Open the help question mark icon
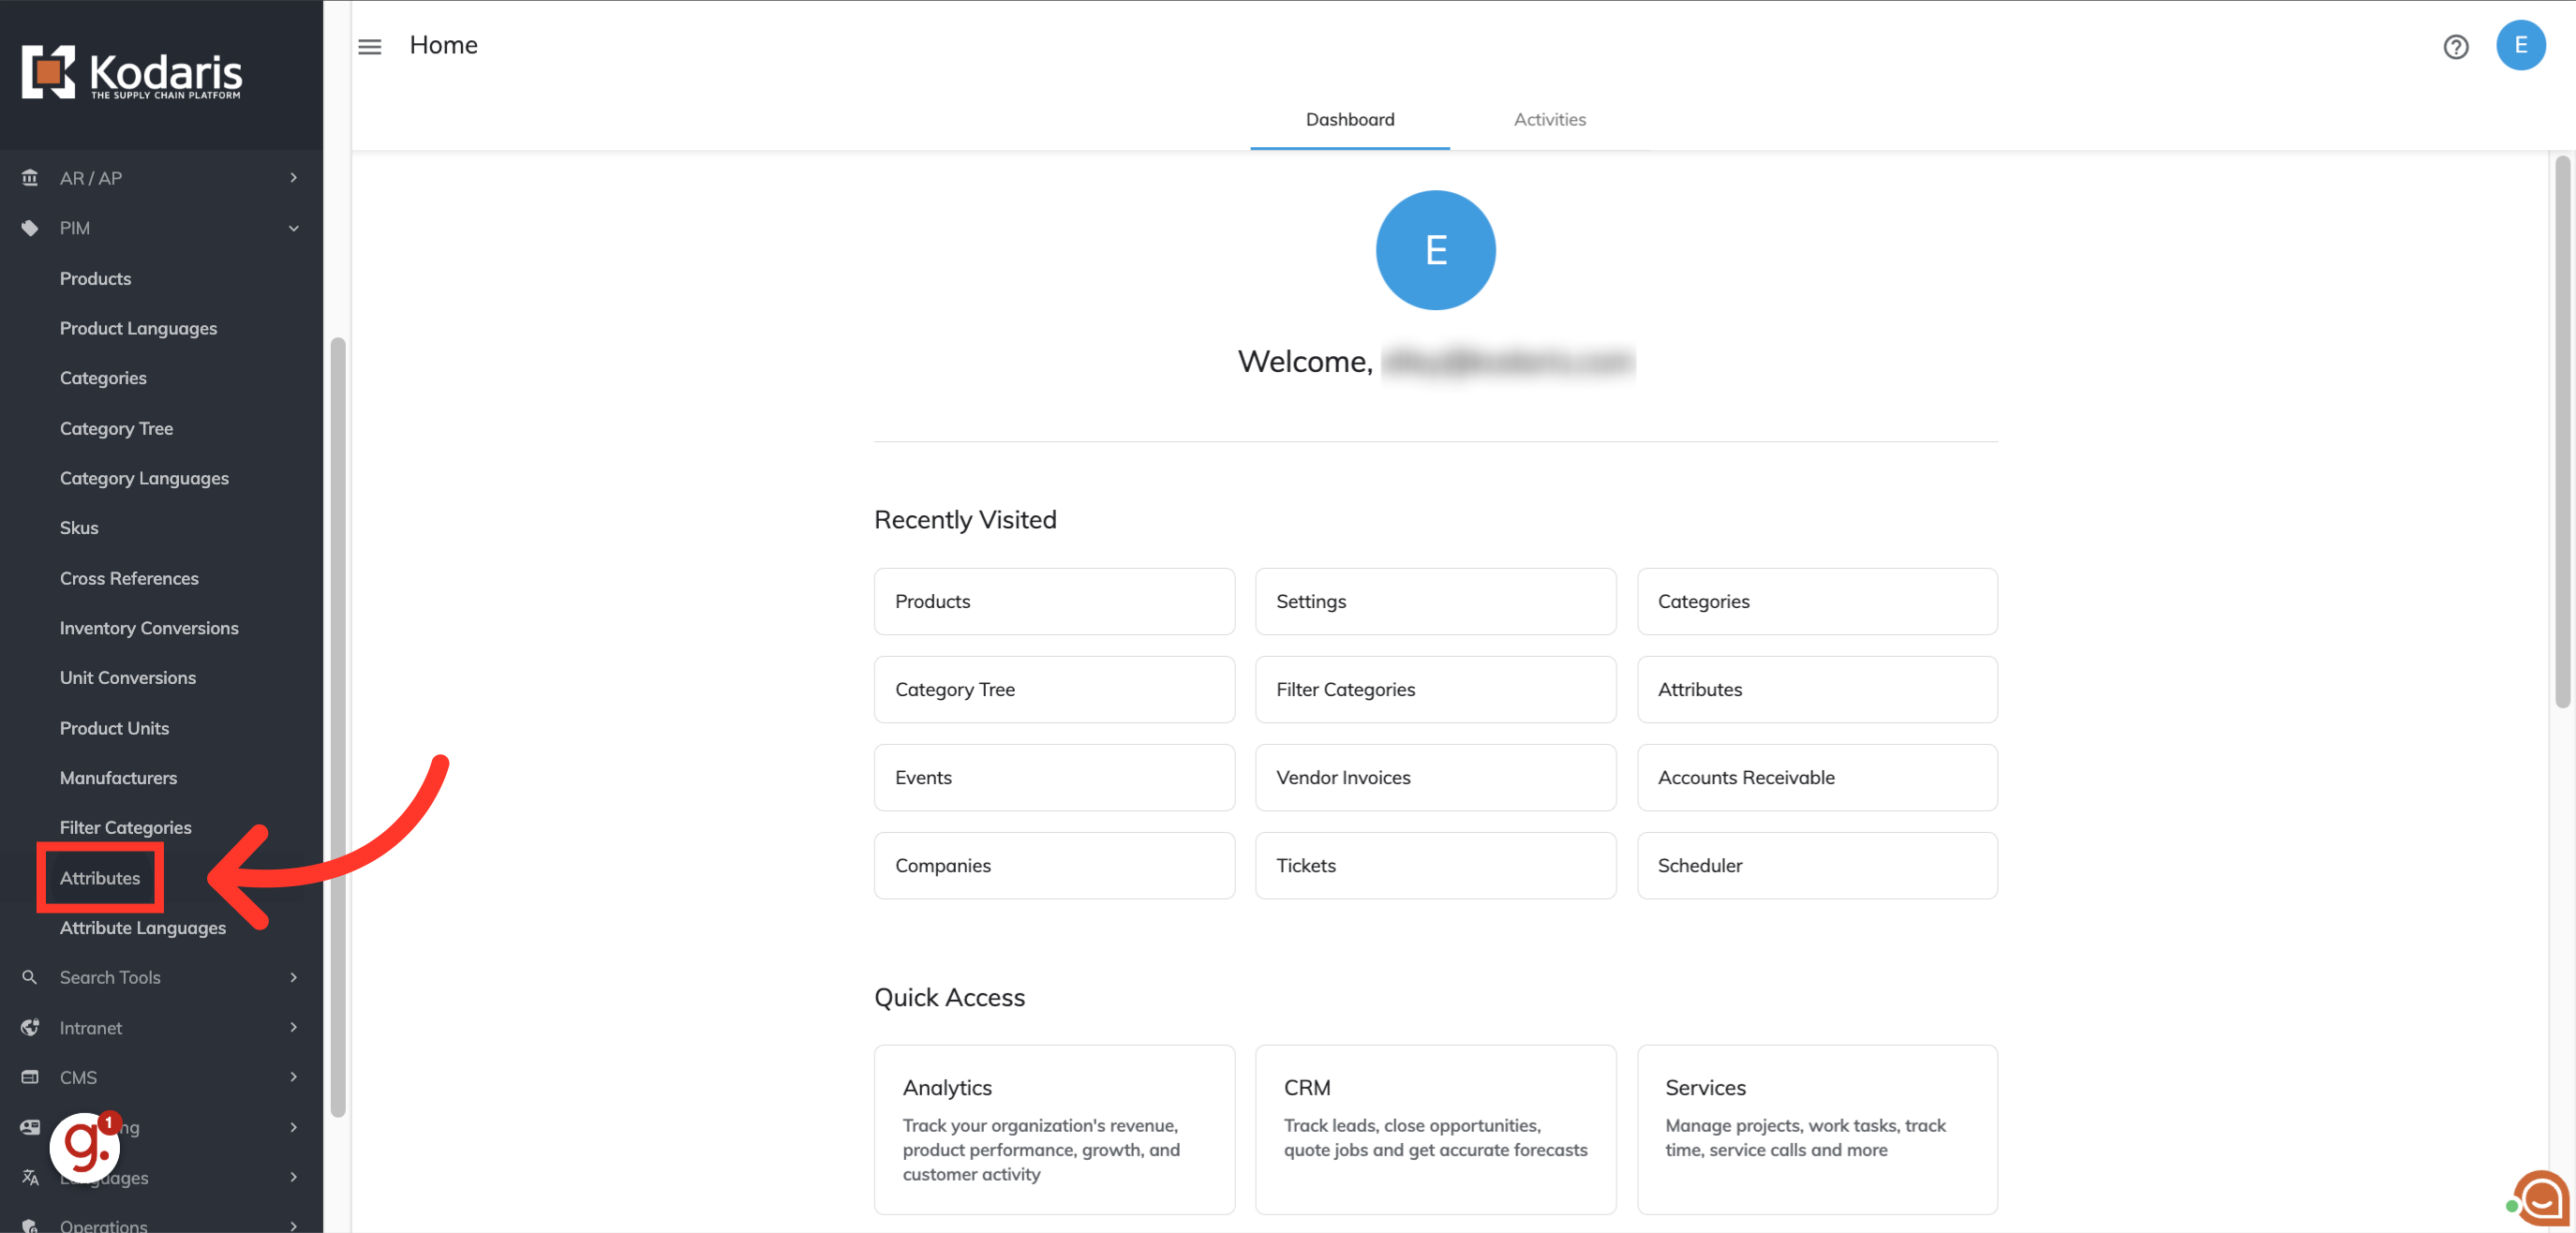2576x1233 pixels. point(2455,46)
